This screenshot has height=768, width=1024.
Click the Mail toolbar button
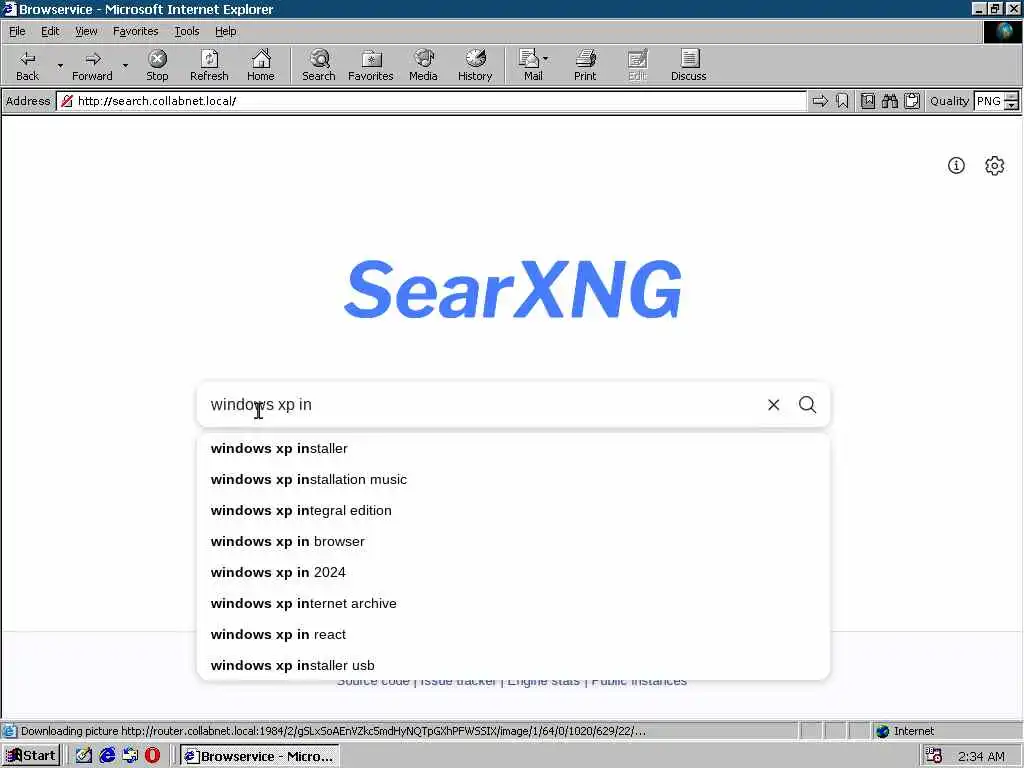click(532, 65)
